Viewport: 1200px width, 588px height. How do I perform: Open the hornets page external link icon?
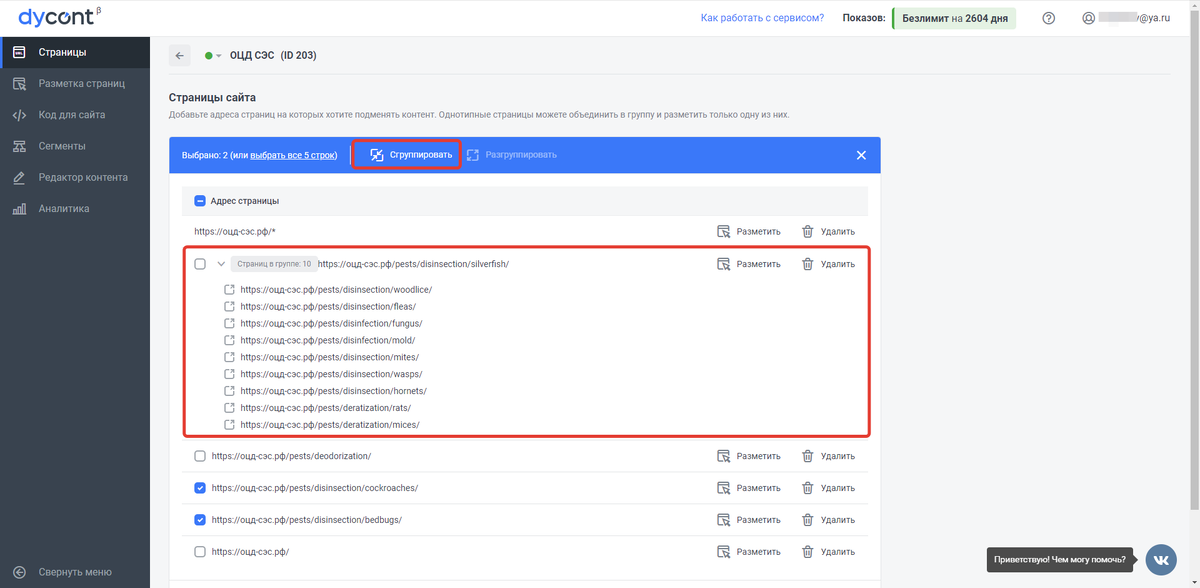[x=229, y=391]
